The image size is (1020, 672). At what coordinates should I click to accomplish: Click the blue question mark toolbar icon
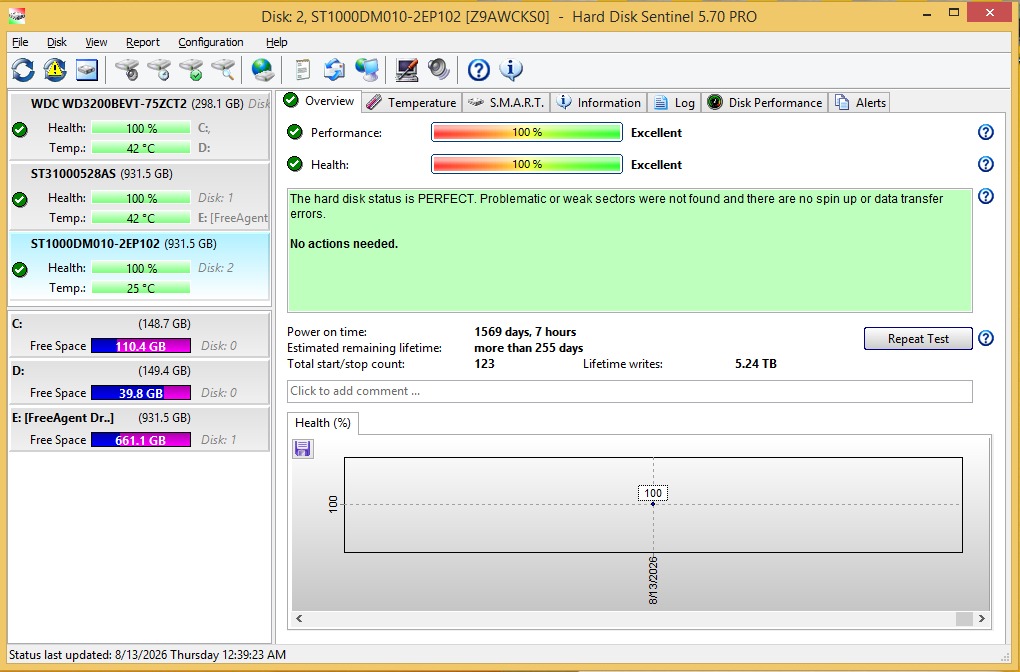(479, 69)
